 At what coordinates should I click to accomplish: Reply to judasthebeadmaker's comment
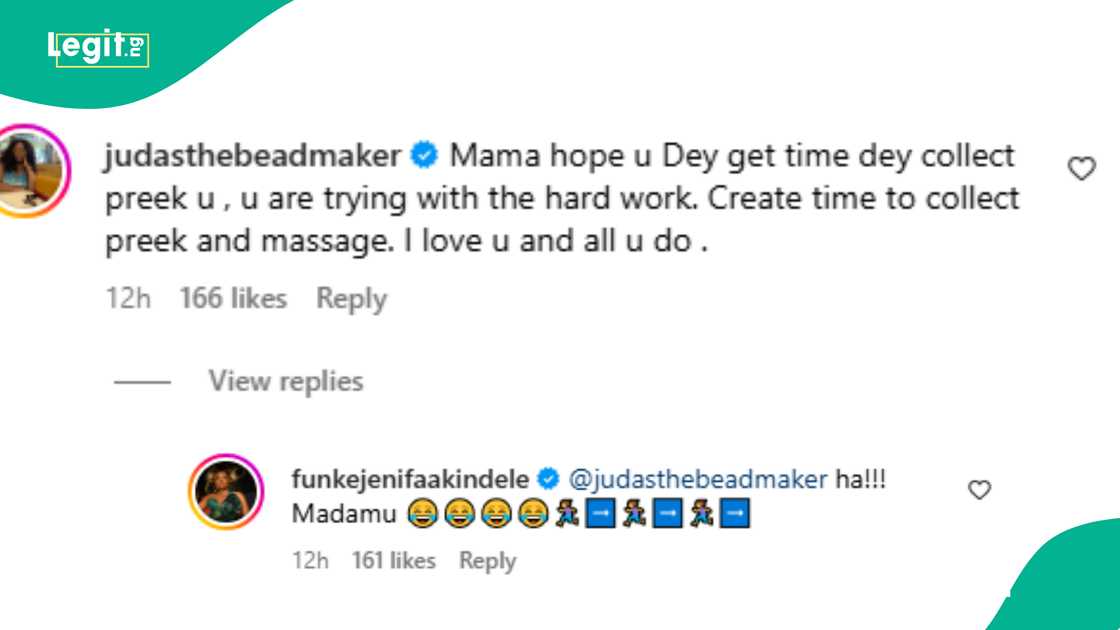[x=351, y=299]
